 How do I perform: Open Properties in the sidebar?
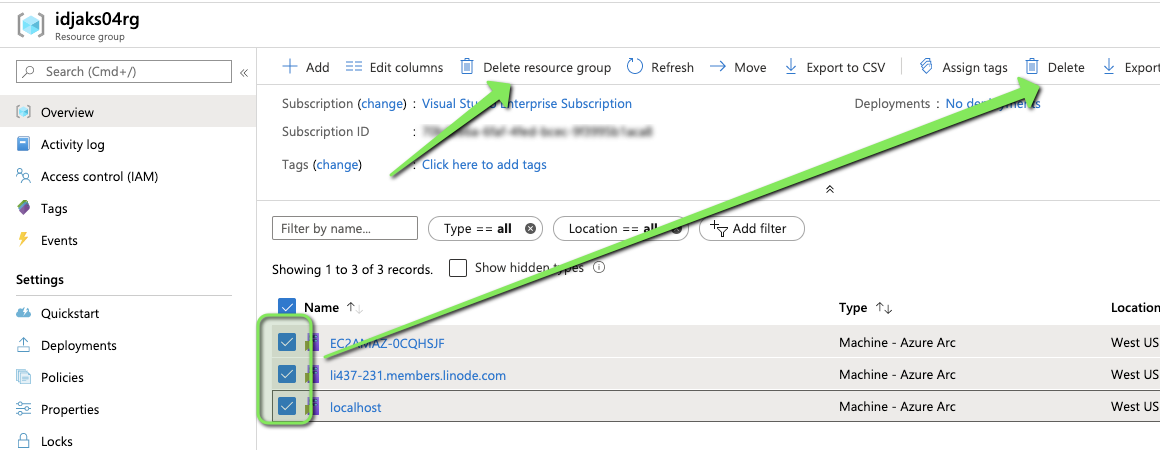pyautogui.click(x=70, y=409)
